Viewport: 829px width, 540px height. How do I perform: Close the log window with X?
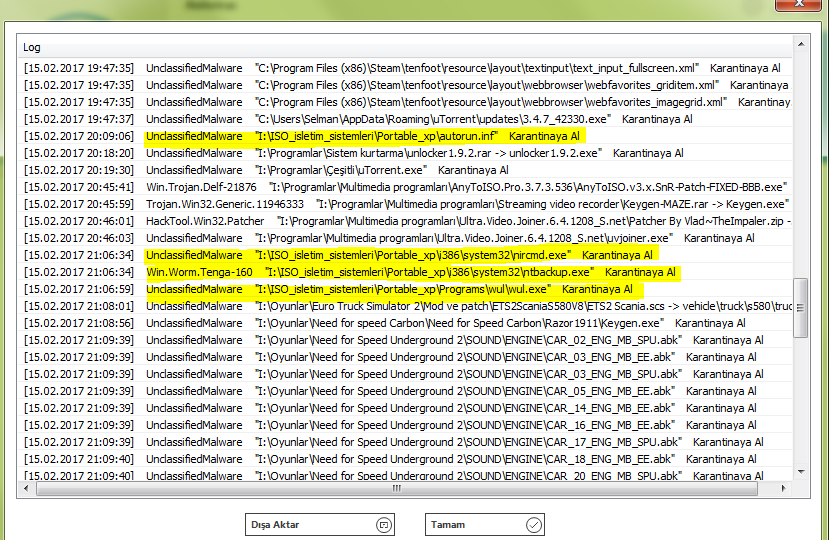(799, 4)
